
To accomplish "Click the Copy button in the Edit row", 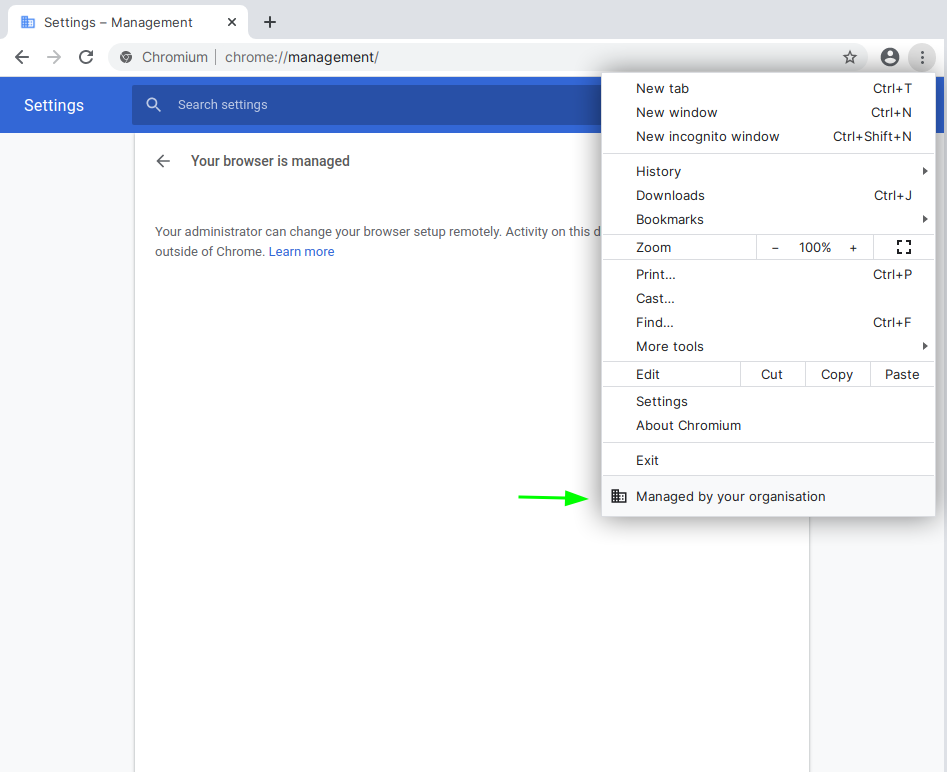I will coord(836,374).
